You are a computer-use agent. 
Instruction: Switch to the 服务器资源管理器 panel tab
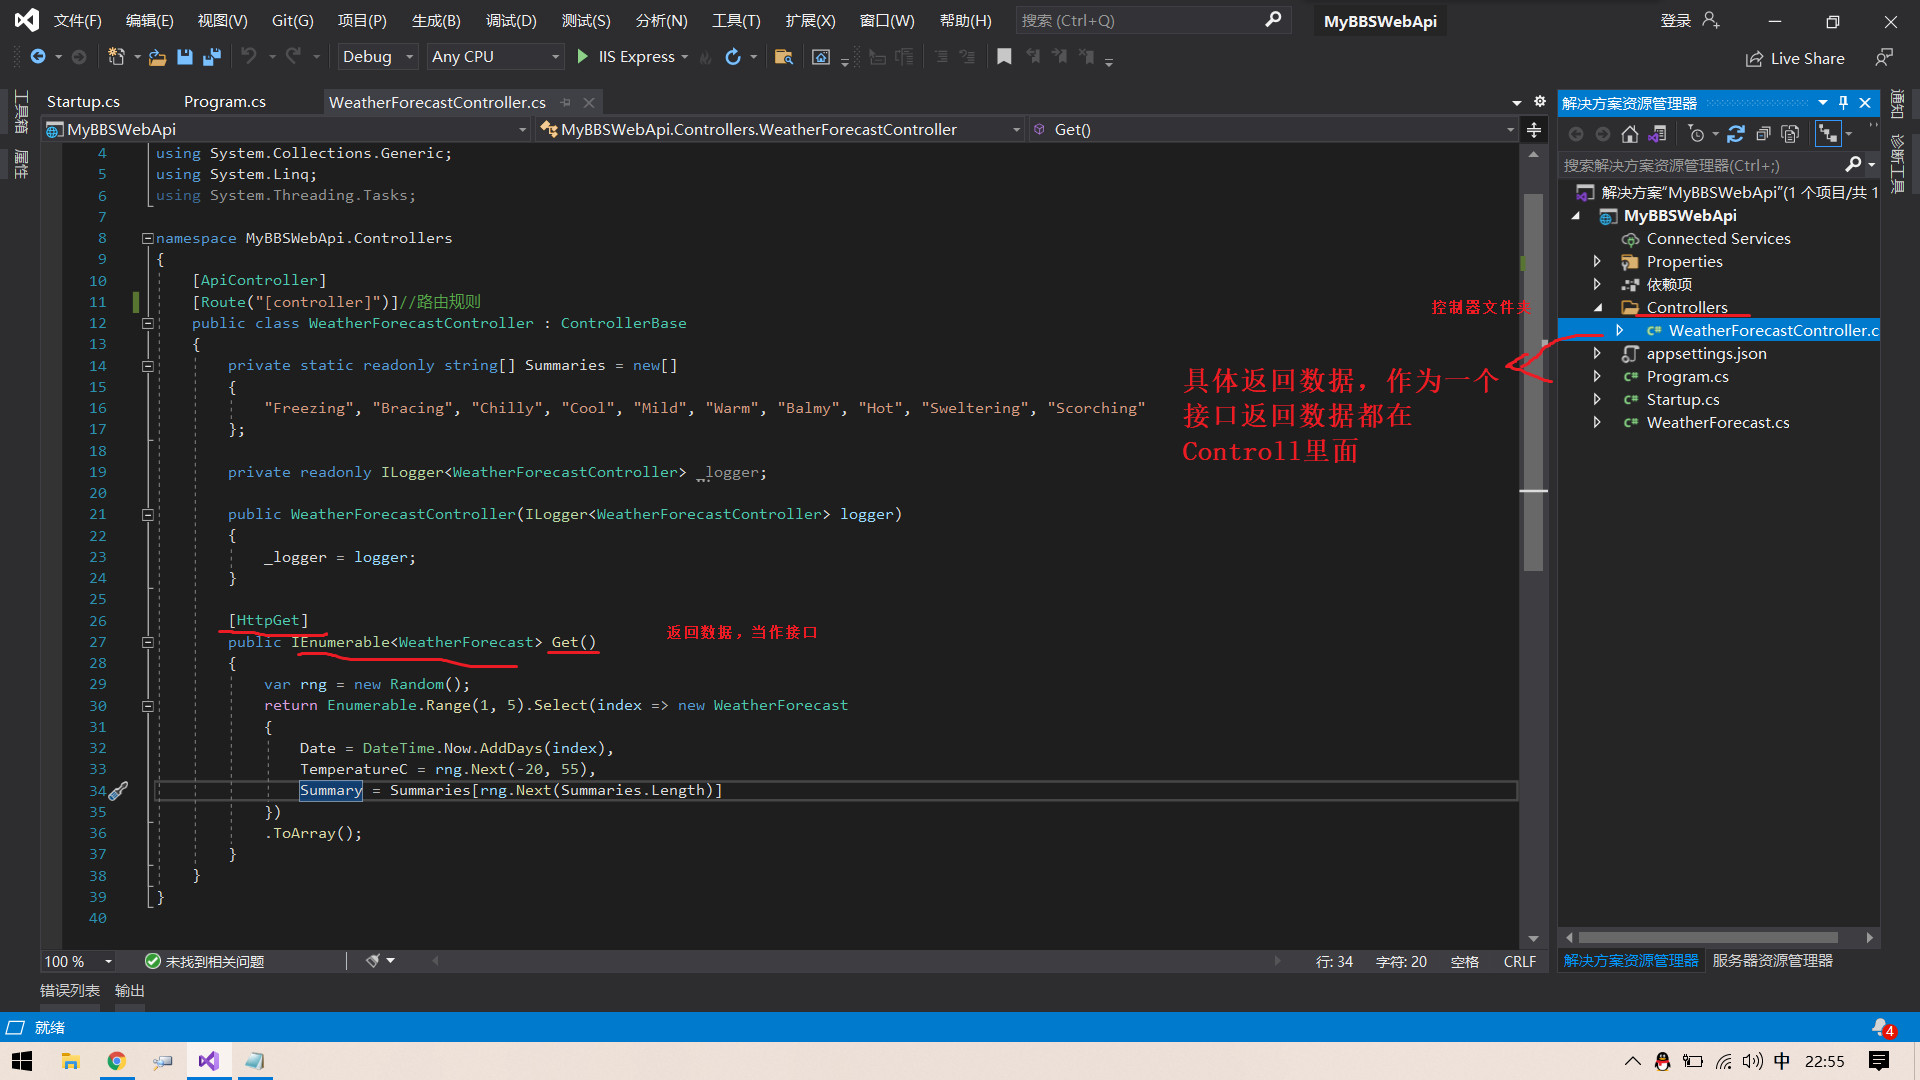tap(1772, 961)
